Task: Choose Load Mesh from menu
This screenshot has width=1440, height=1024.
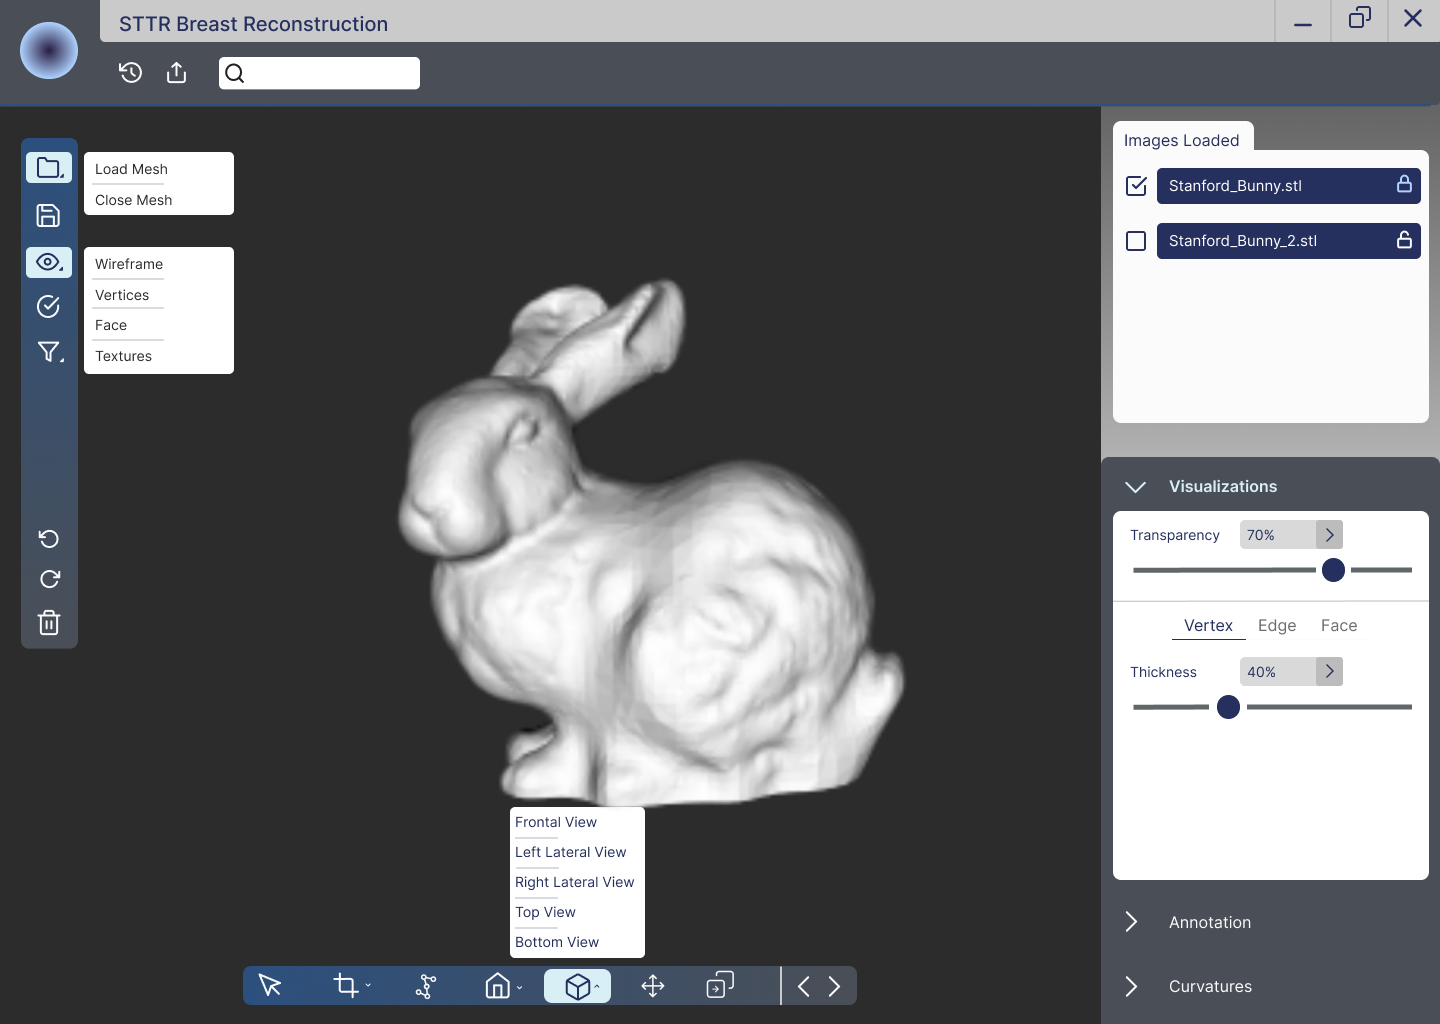Action: point(131,169)
